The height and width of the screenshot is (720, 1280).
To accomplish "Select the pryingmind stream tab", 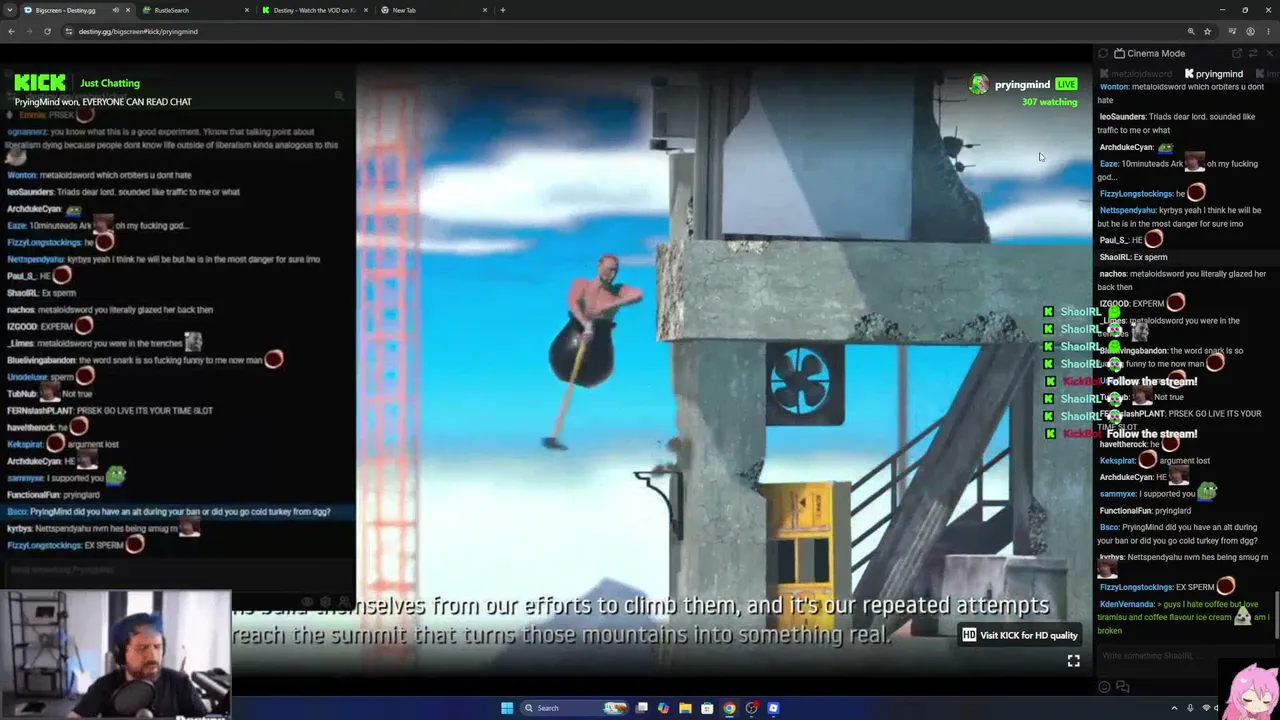I will (x=1214, y=73).
